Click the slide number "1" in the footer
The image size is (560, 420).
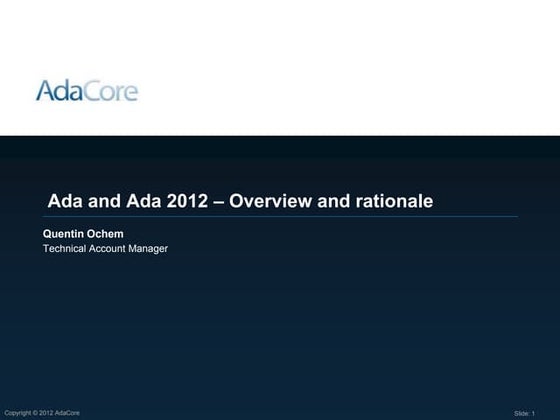pyautogui.click(x=533, y=413)
